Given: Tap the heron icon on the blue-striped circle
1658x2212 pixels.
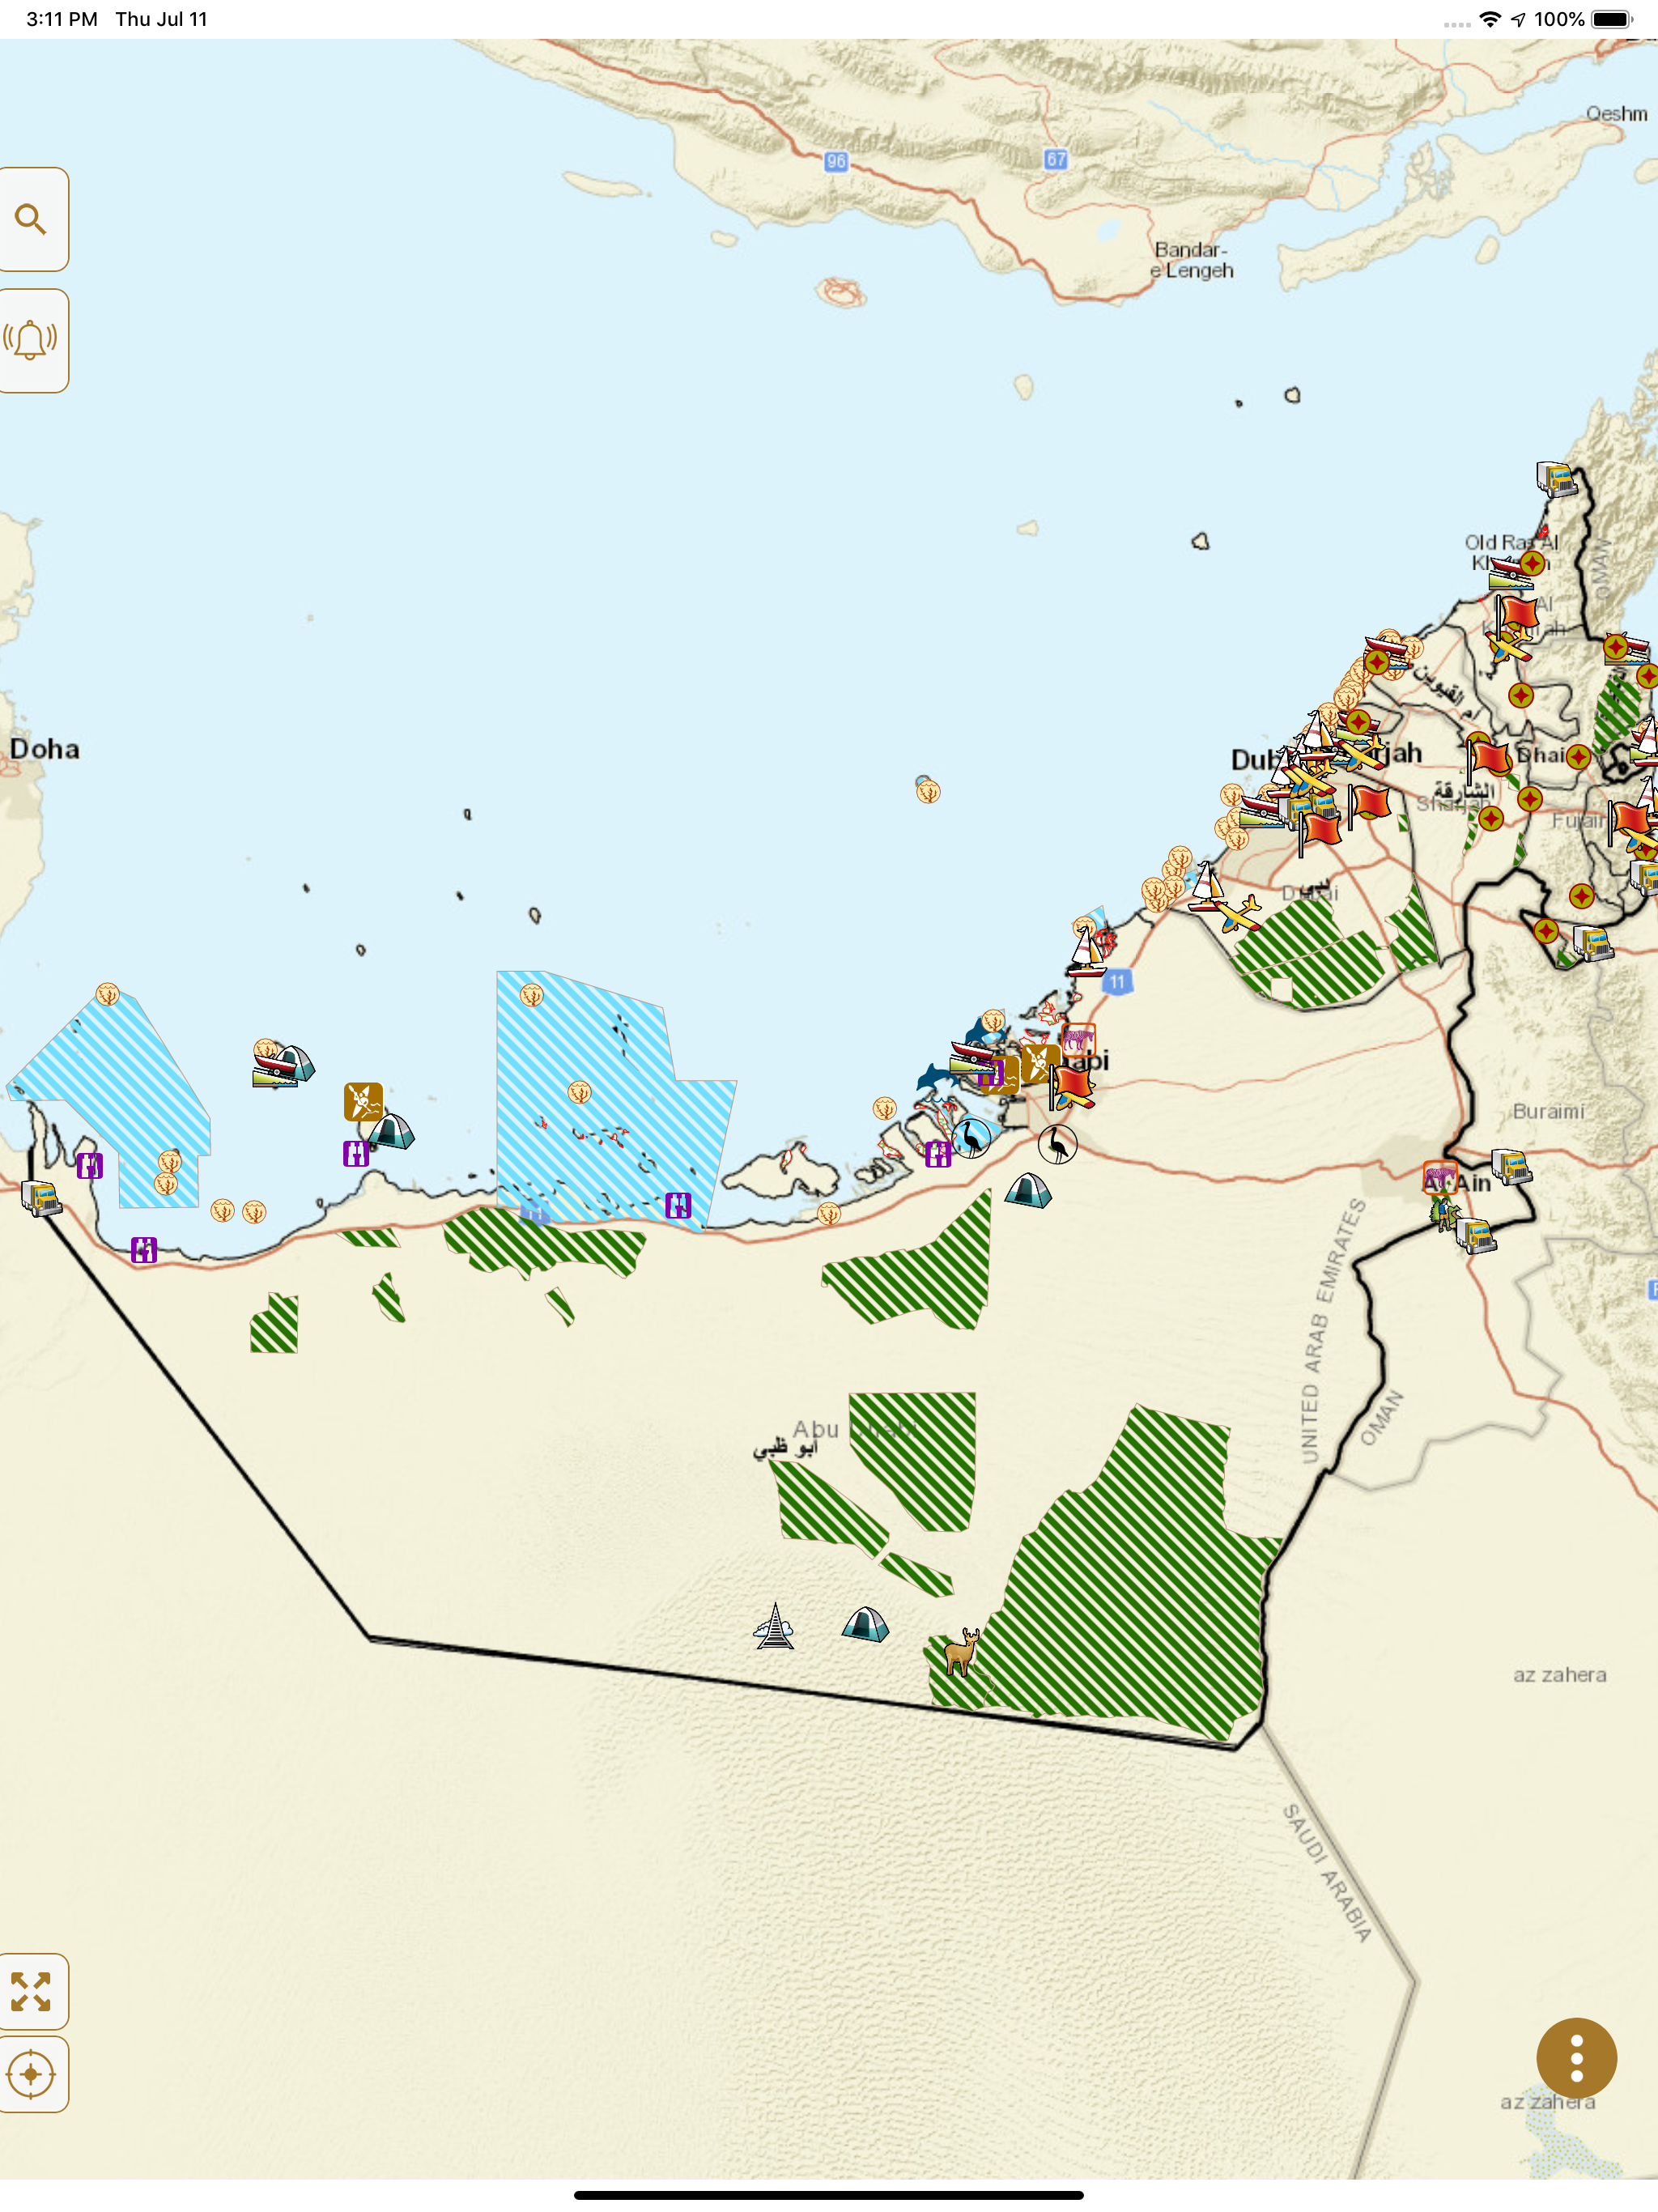Looking at the screenshot, I should point(971,1138).
